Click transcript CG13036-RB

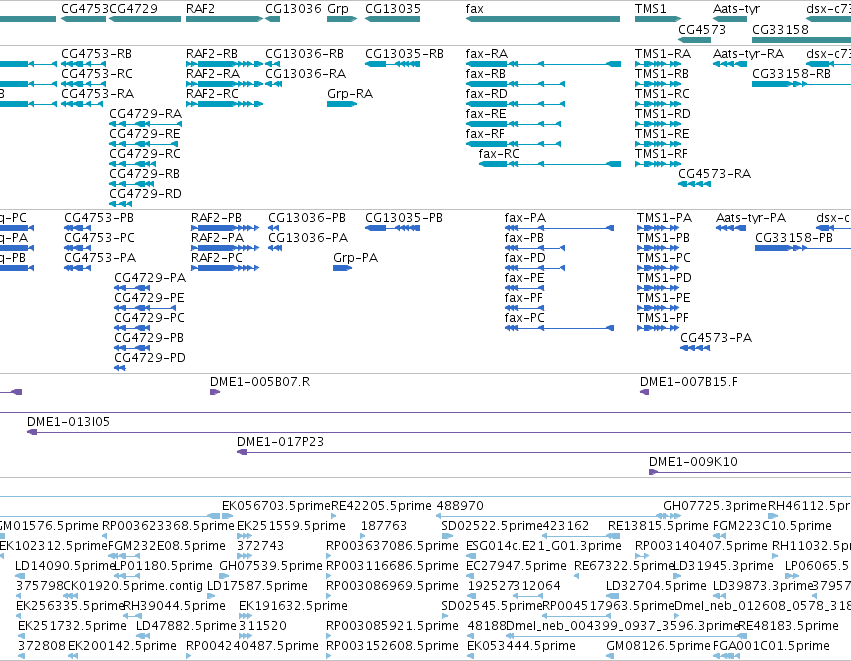click(304, 54)
